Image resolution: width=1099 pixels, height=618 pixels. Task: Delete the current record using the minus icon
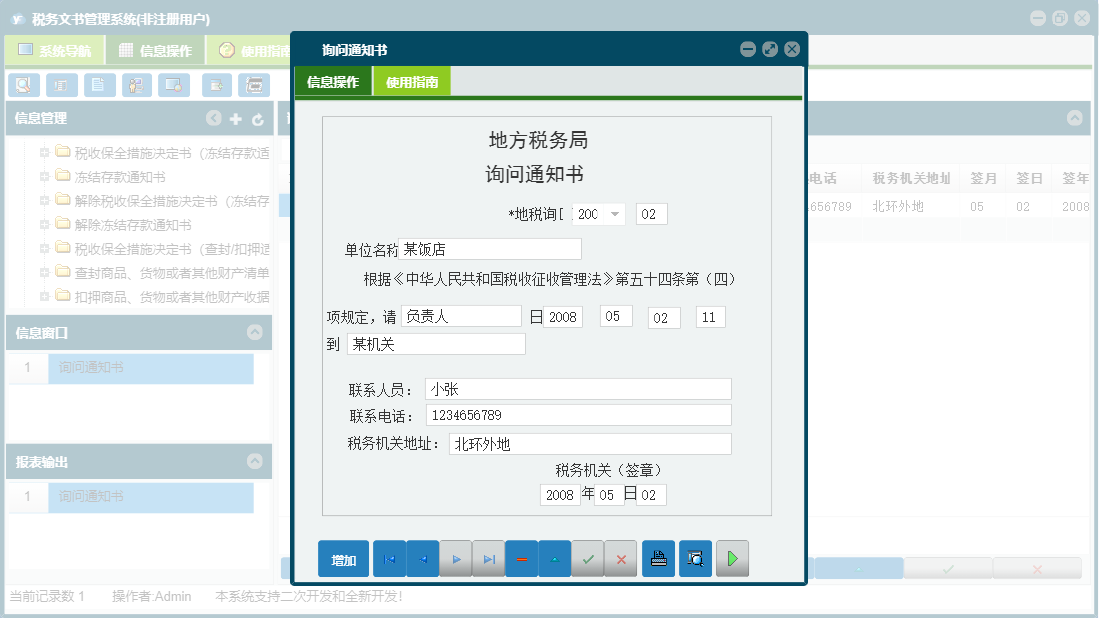pos(521,559)
